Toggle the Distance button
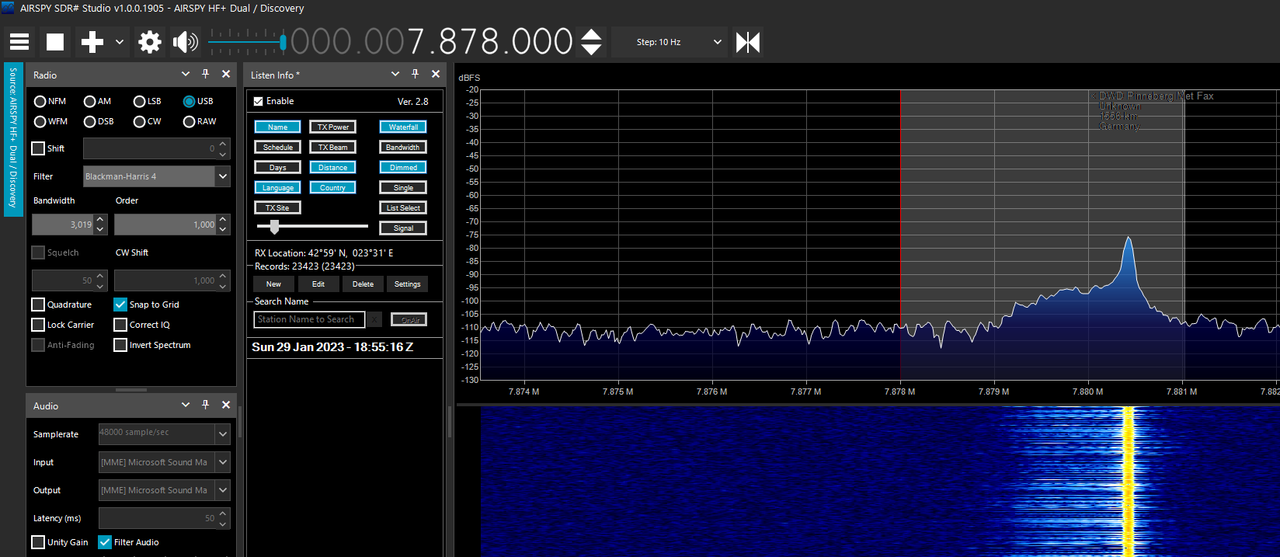This screenshot has height=557, width=1280. pos(333,167)
